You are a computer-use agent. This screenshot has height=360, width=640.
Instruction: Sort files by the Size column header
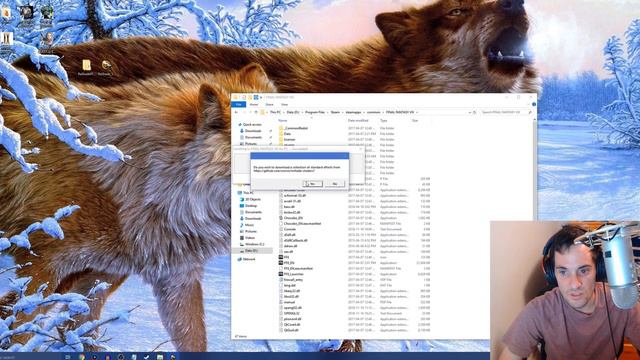coord(415,121)
